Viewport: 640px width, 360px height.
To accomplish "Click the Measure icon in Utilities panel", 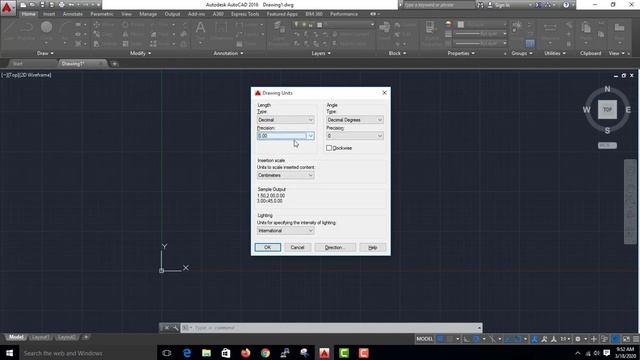I will click(x=550, y=27).
